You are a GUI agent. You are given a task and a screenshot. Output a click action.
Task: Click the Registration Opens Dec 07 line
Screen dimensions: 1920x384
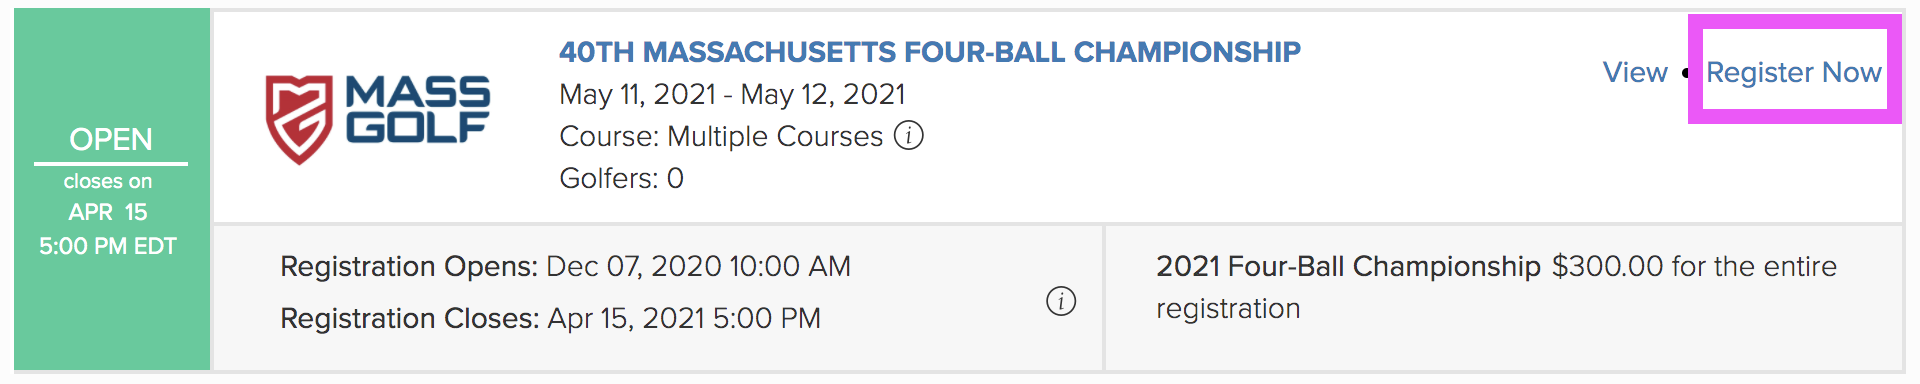(x=565, y=266)
